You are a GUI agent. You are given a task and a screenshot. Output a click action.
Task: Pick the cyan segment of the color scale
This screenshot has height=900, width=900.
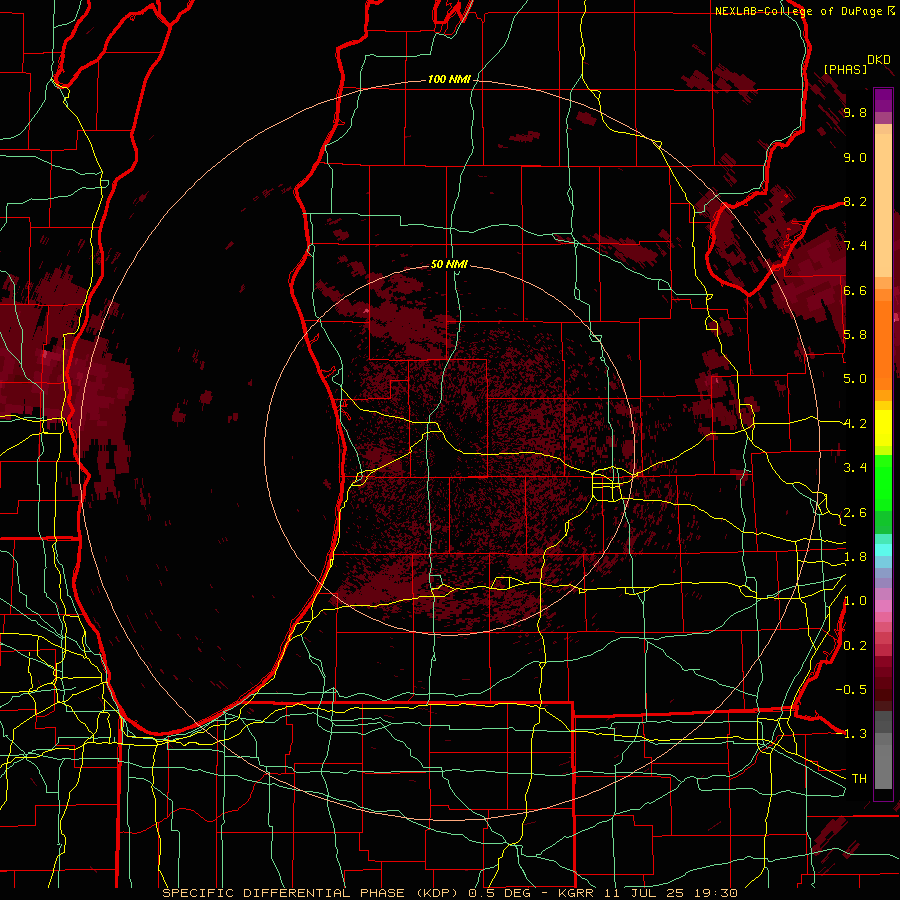883,550
